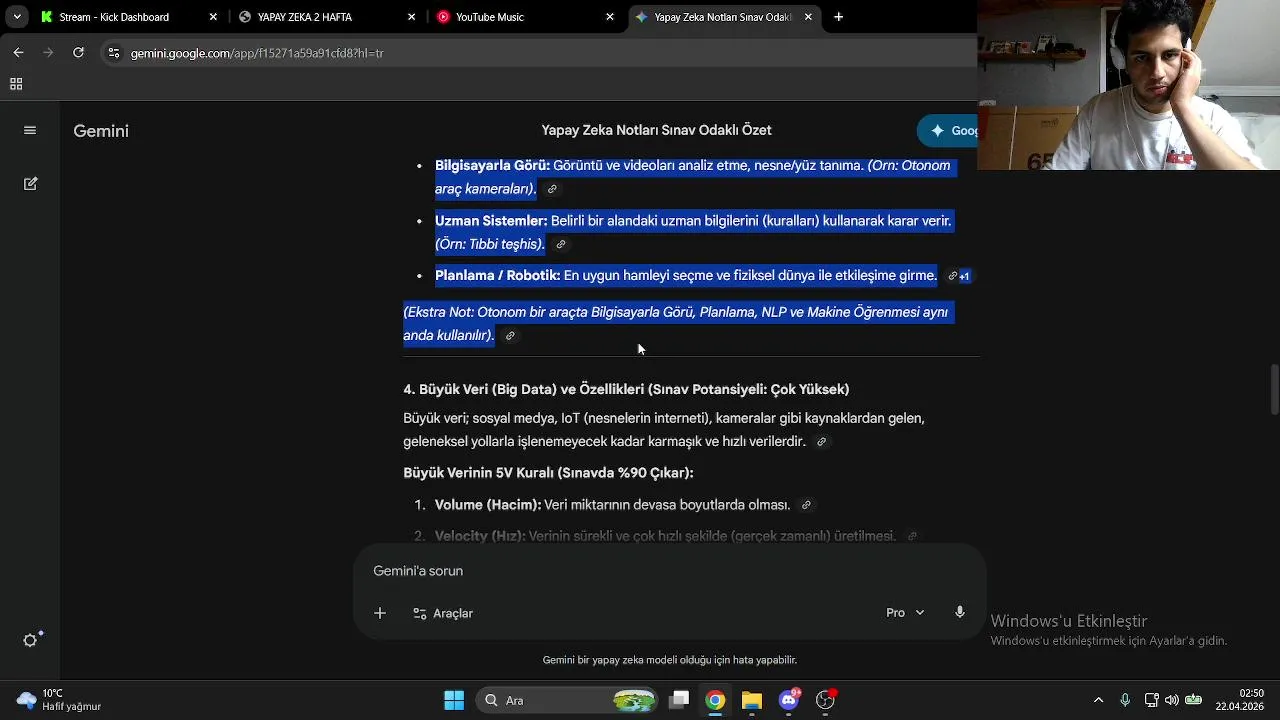The height and width of the screenshot is (720, 1280).
Task: Open the Gemini main menu hamburger icon
Action: pos(30,131)
